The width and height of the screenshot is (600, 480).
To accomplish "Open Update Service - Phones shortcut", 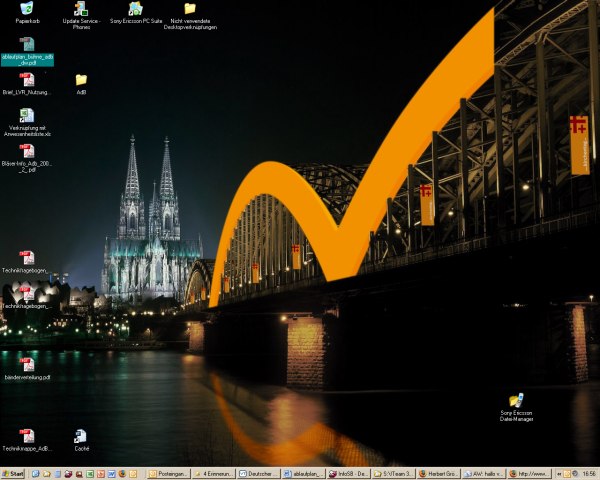I will pos(81,9).
